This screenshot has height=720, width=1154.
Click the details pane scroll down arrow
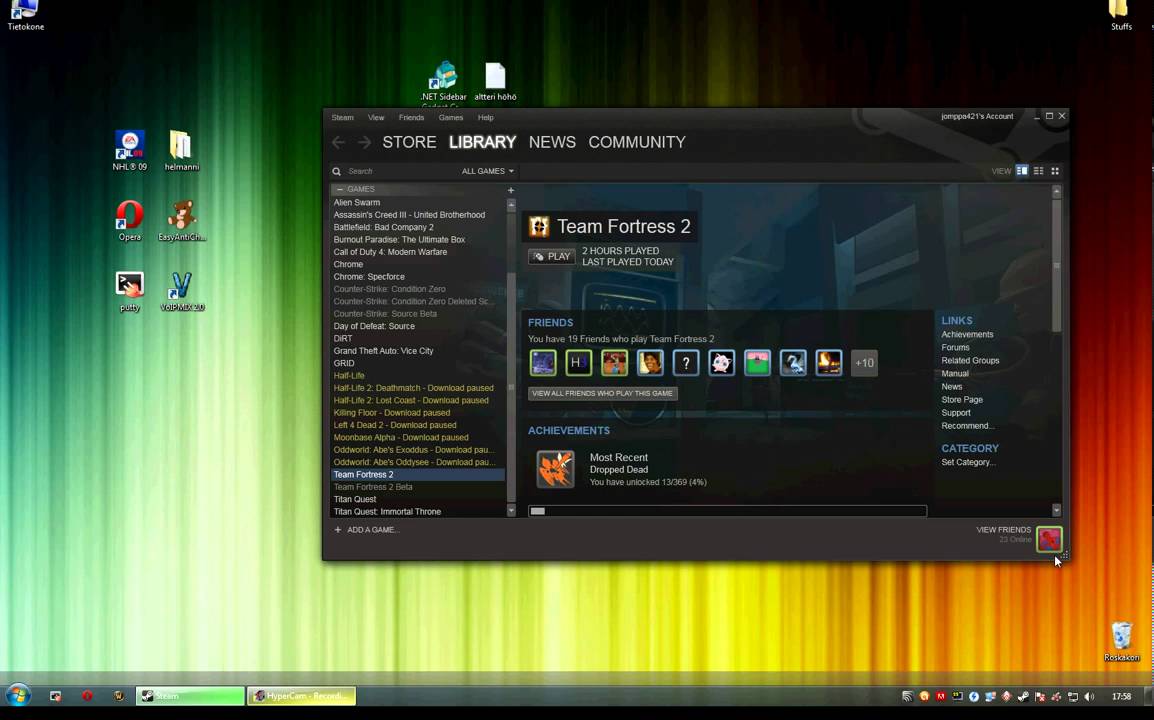[1056, 509]
